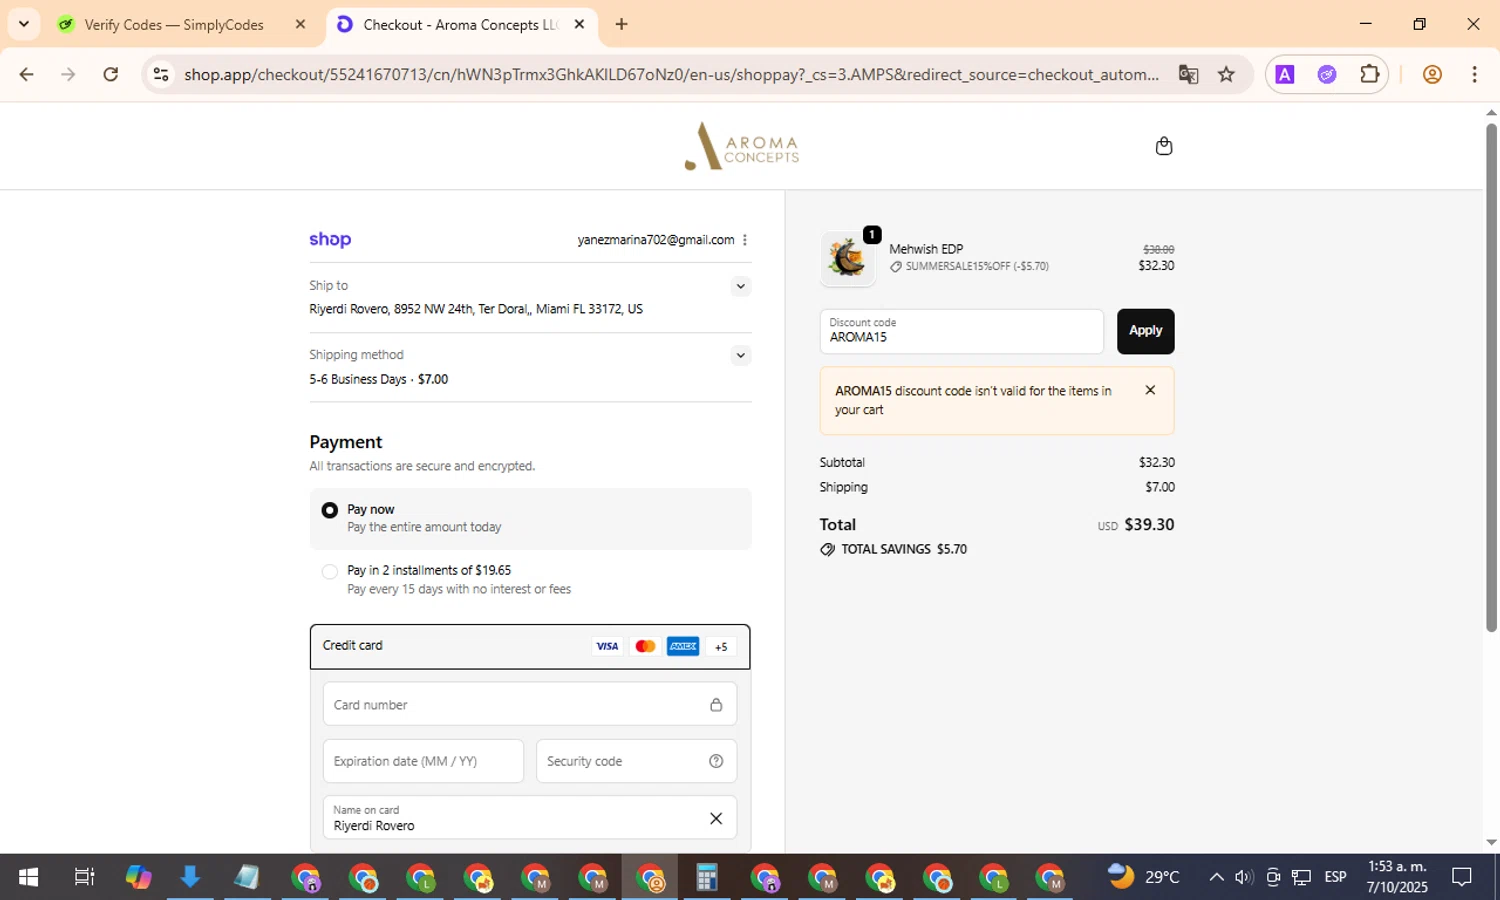Click the ESP language indicator
1500x900 pixels.
(1335, 877)
